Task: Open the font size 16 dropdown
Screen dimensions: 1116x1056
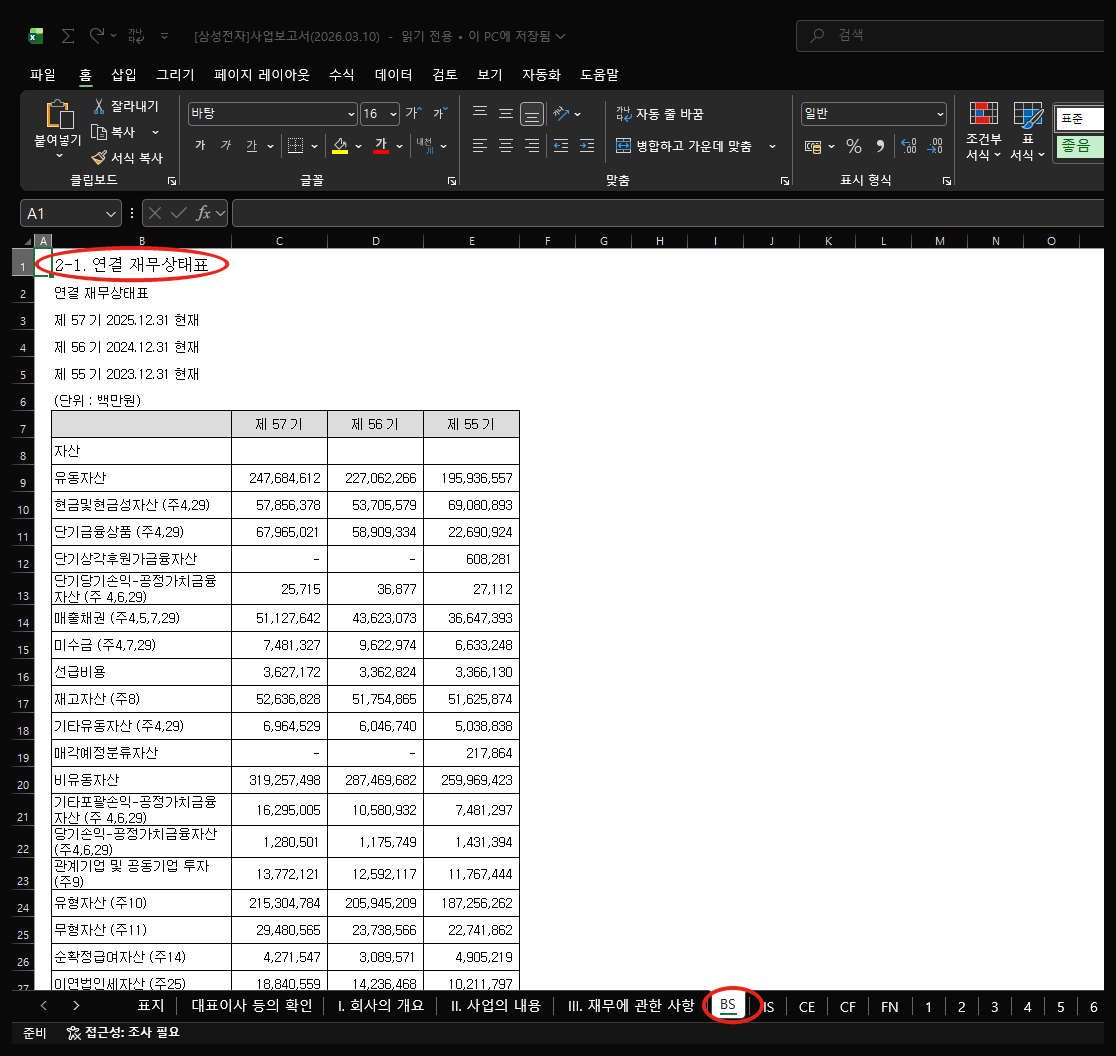Action: [394, 114]
